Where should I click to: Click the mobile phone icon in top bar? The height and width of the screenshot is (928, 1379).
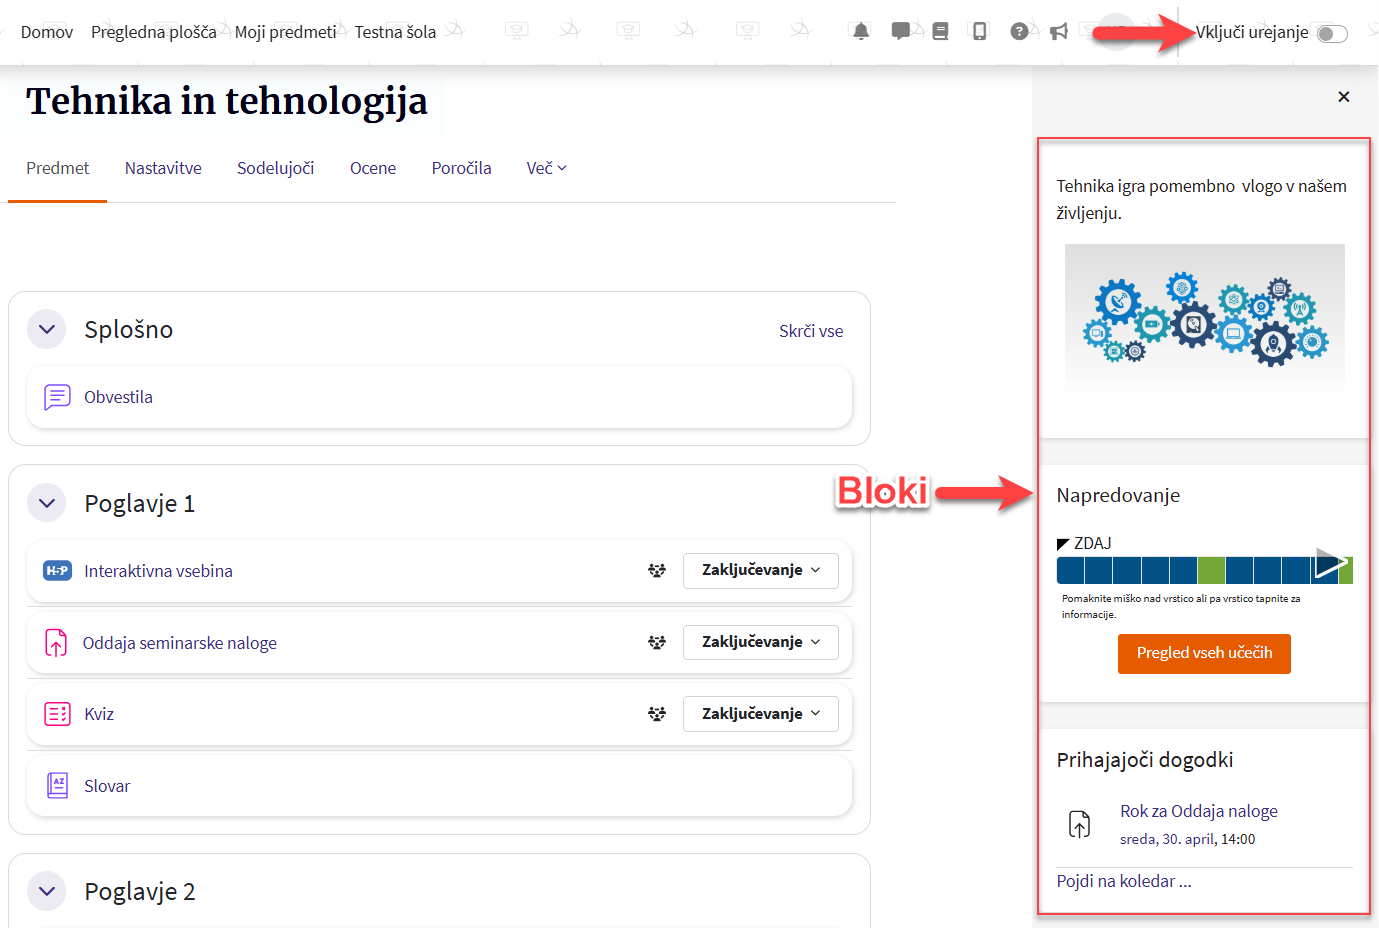[980, 32]
